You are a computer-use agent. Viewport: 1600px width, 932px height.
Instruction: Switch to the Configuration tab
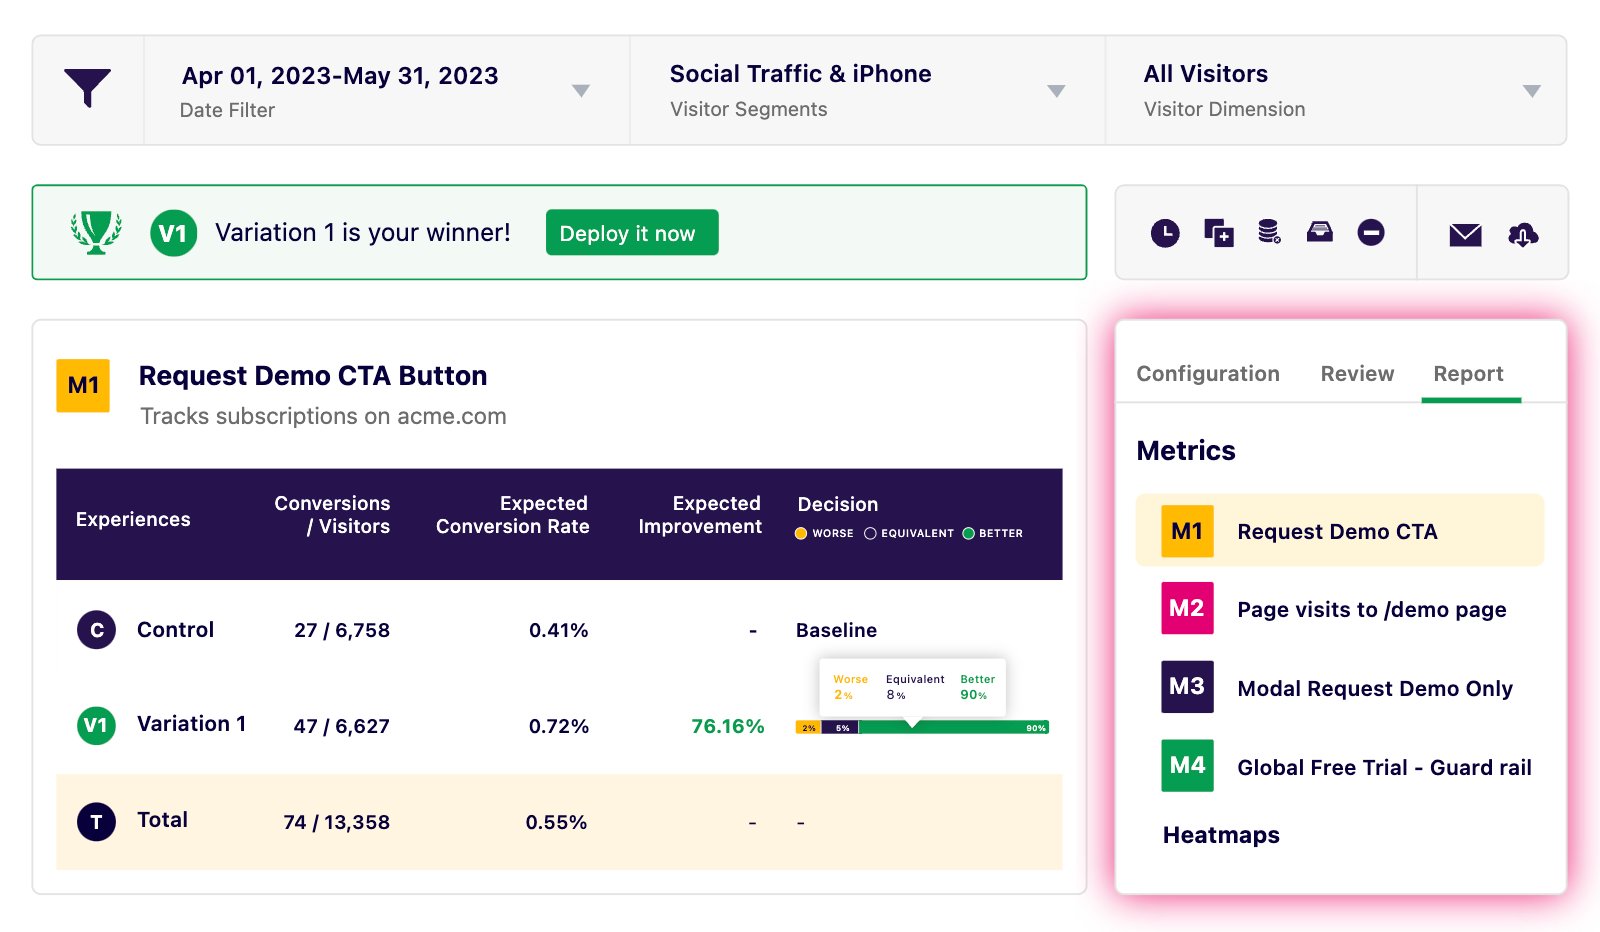[1207, 374]
